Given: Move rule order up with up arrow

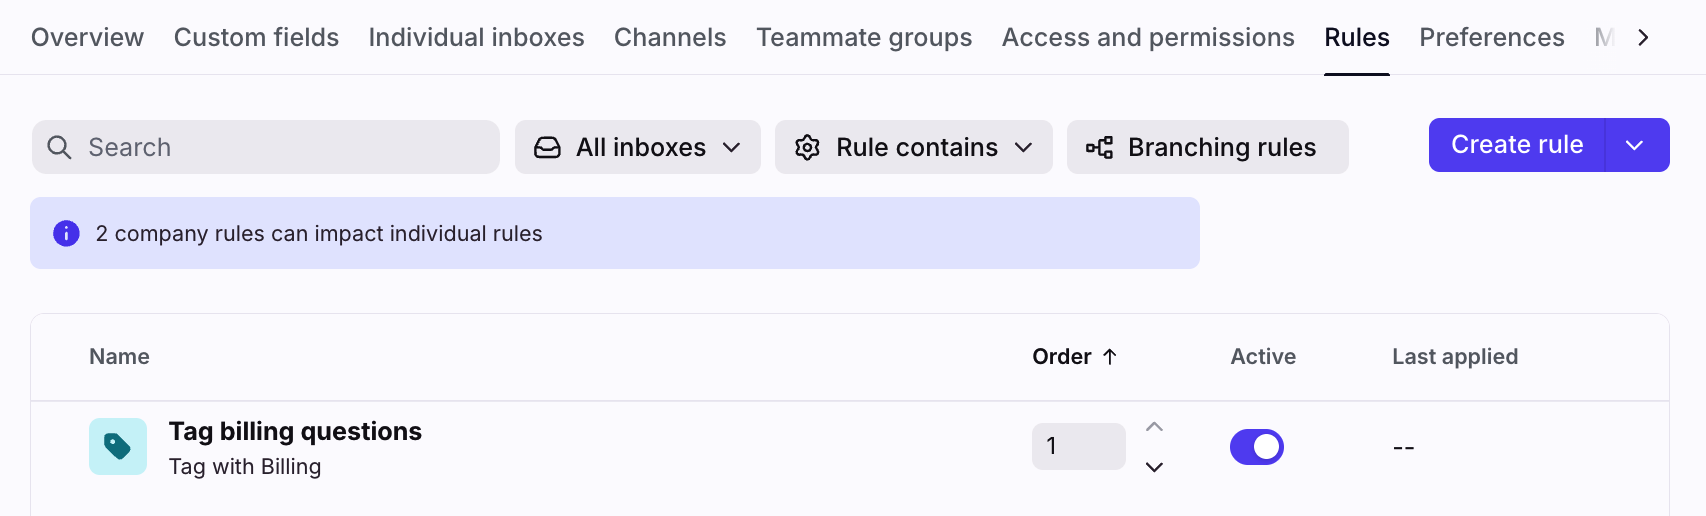Looking at the screenshot, I should click(1154, 427).
